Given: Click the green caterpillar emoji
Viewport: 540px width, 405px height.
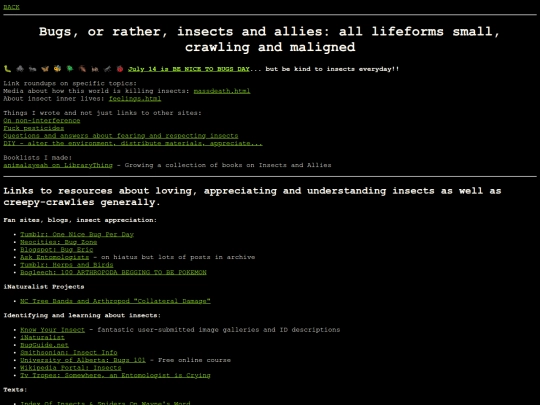Looking at the screenshot, I should click(7, 69).
